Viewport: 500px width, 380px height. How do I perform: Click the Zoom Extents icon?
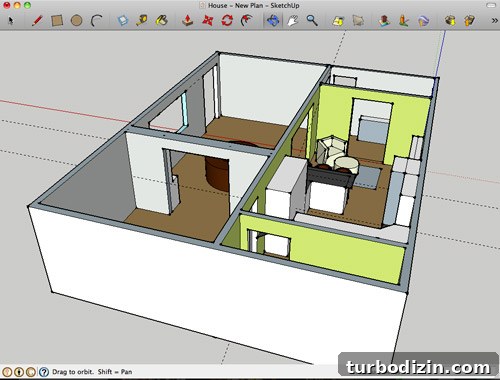338,21
